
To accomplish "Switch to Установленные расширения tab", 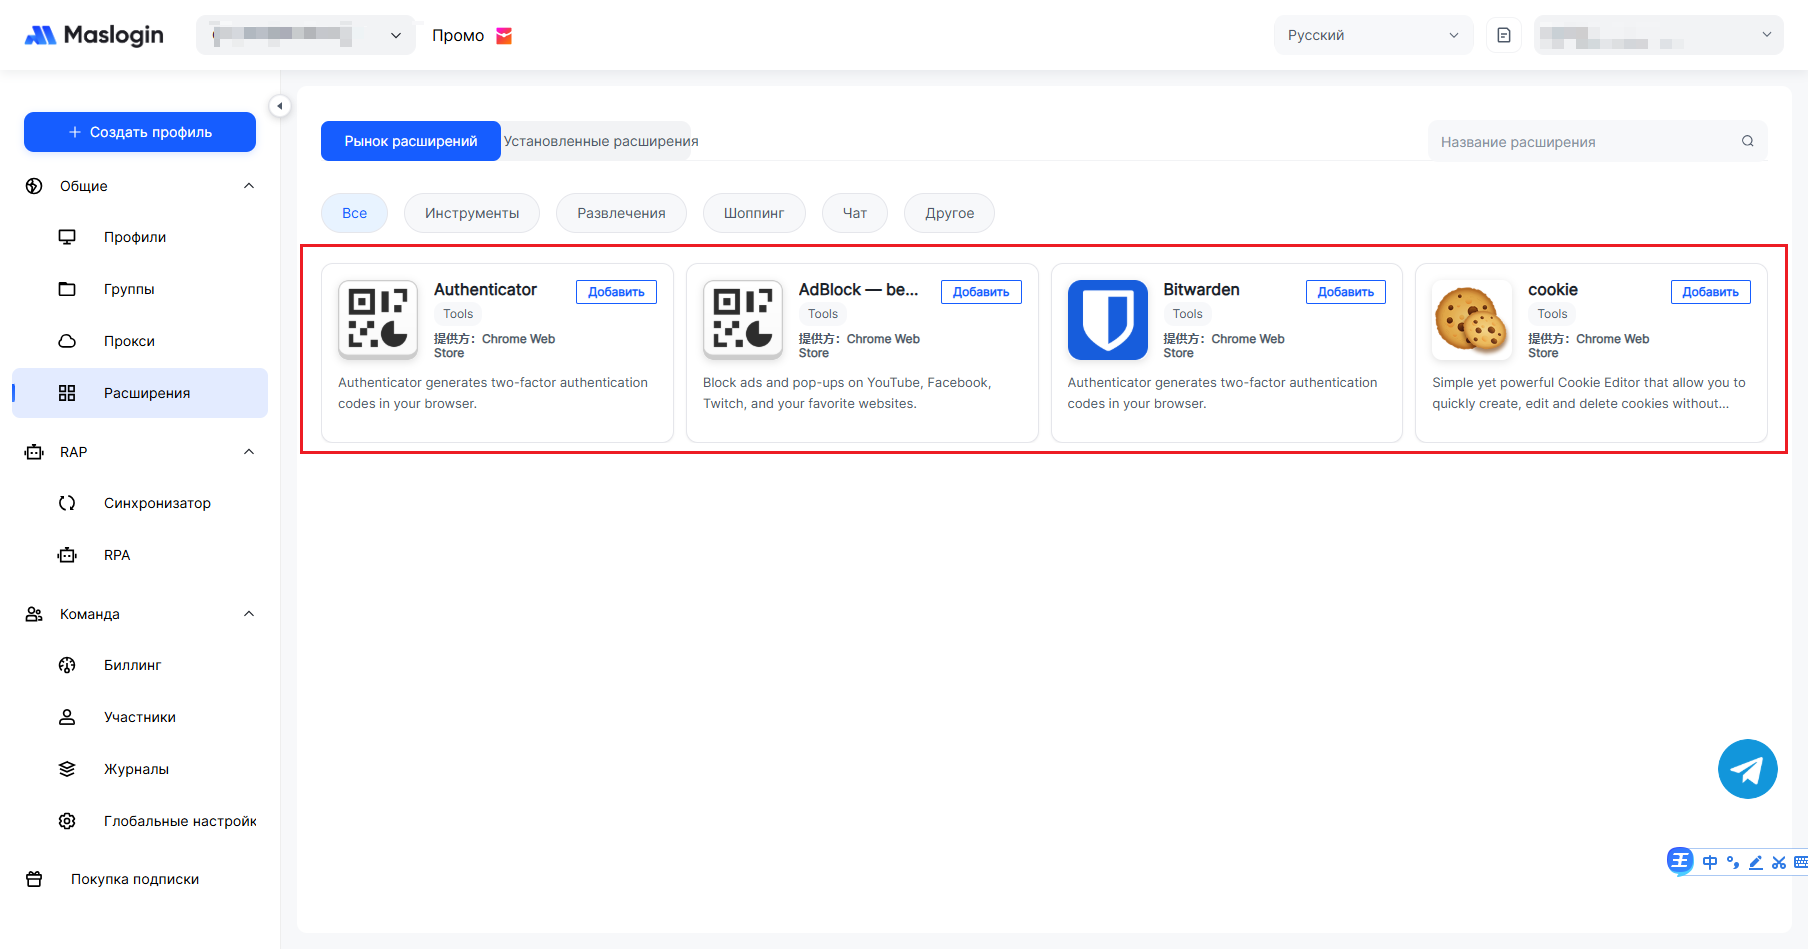I will click(x=600, y=141).
